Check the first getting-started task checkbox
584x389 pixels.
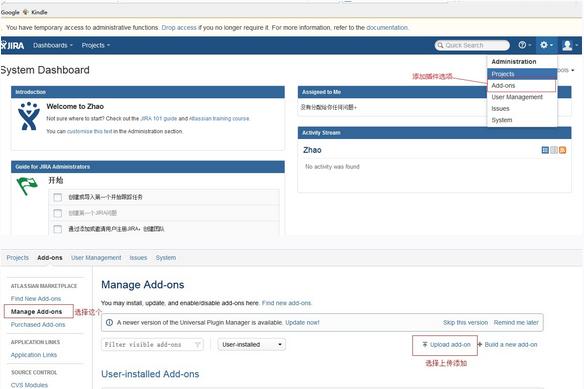[57, 197]
